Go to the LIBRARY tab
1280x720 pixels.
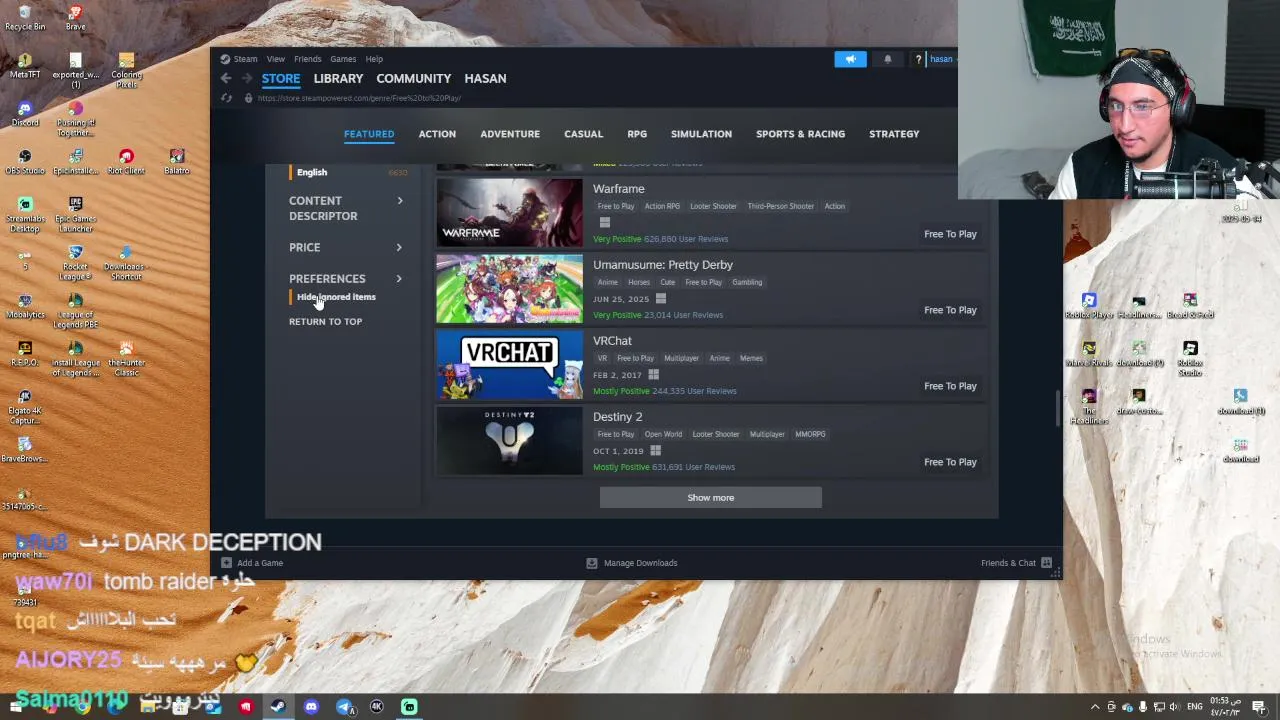tap(338, 78)
